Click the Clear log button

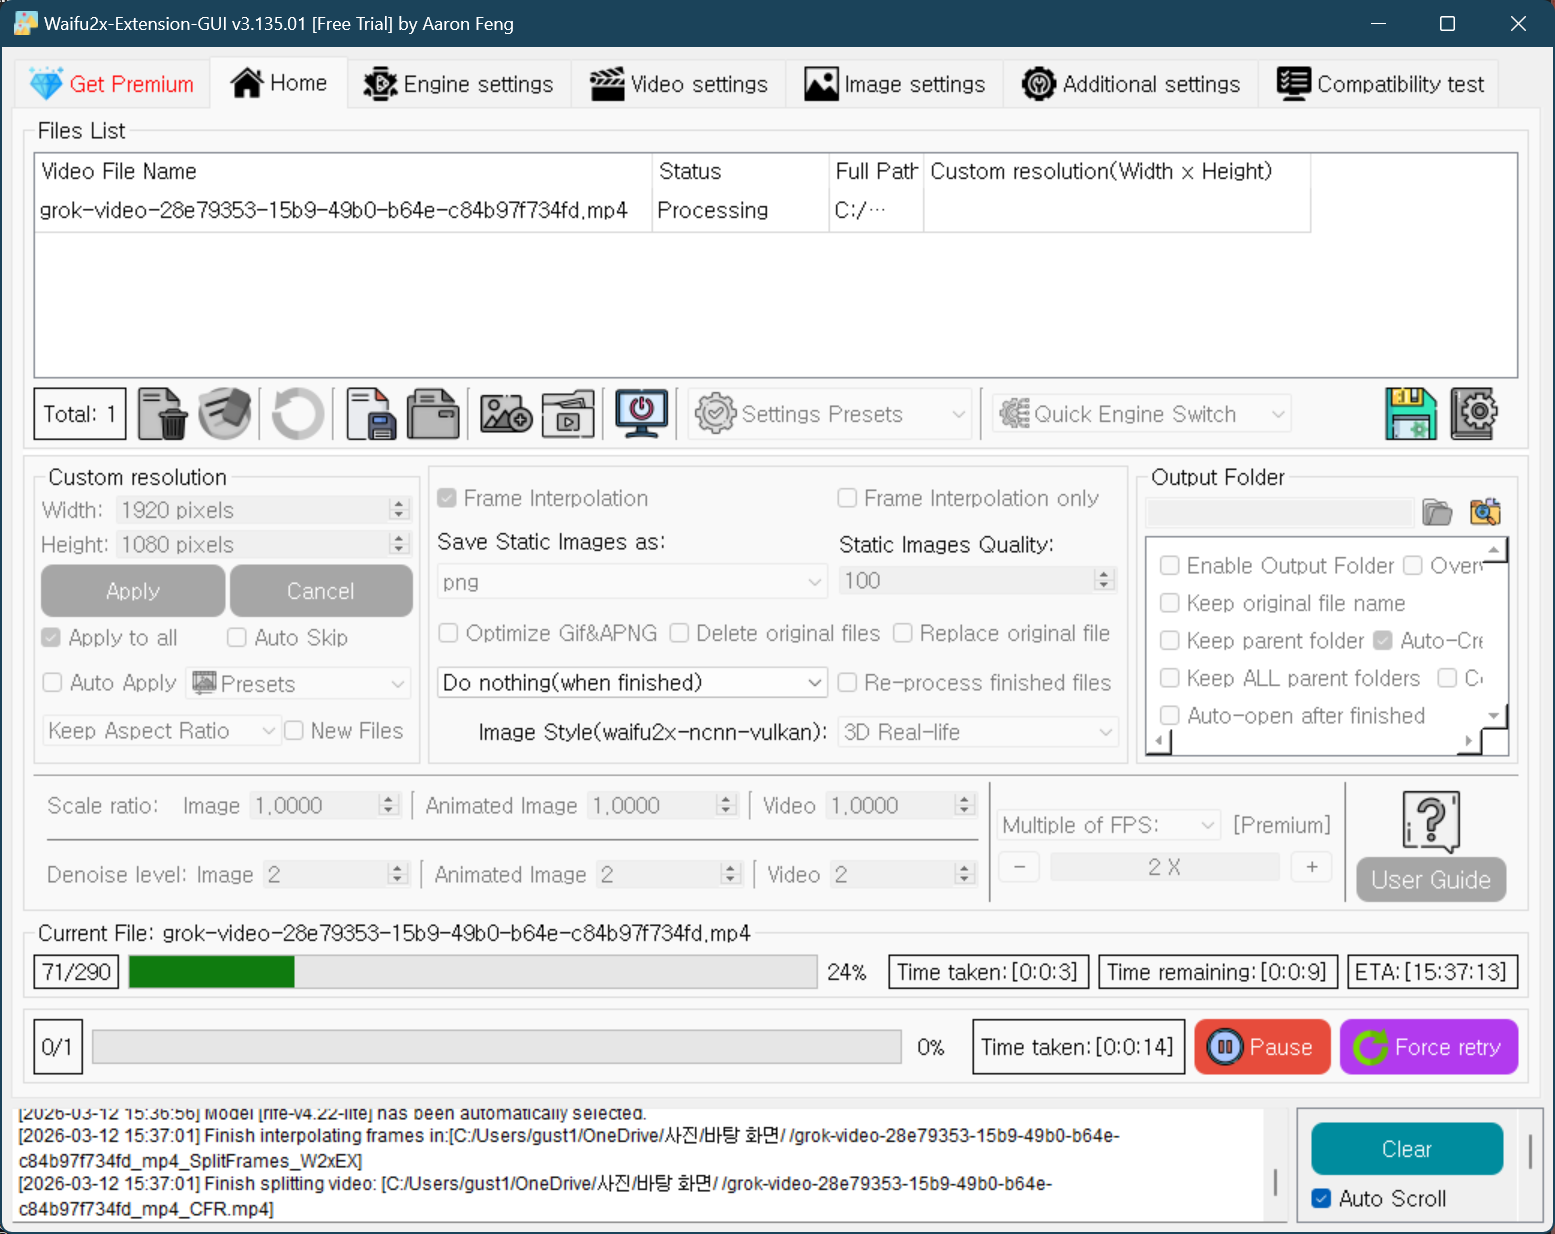pos(1407,1149)
